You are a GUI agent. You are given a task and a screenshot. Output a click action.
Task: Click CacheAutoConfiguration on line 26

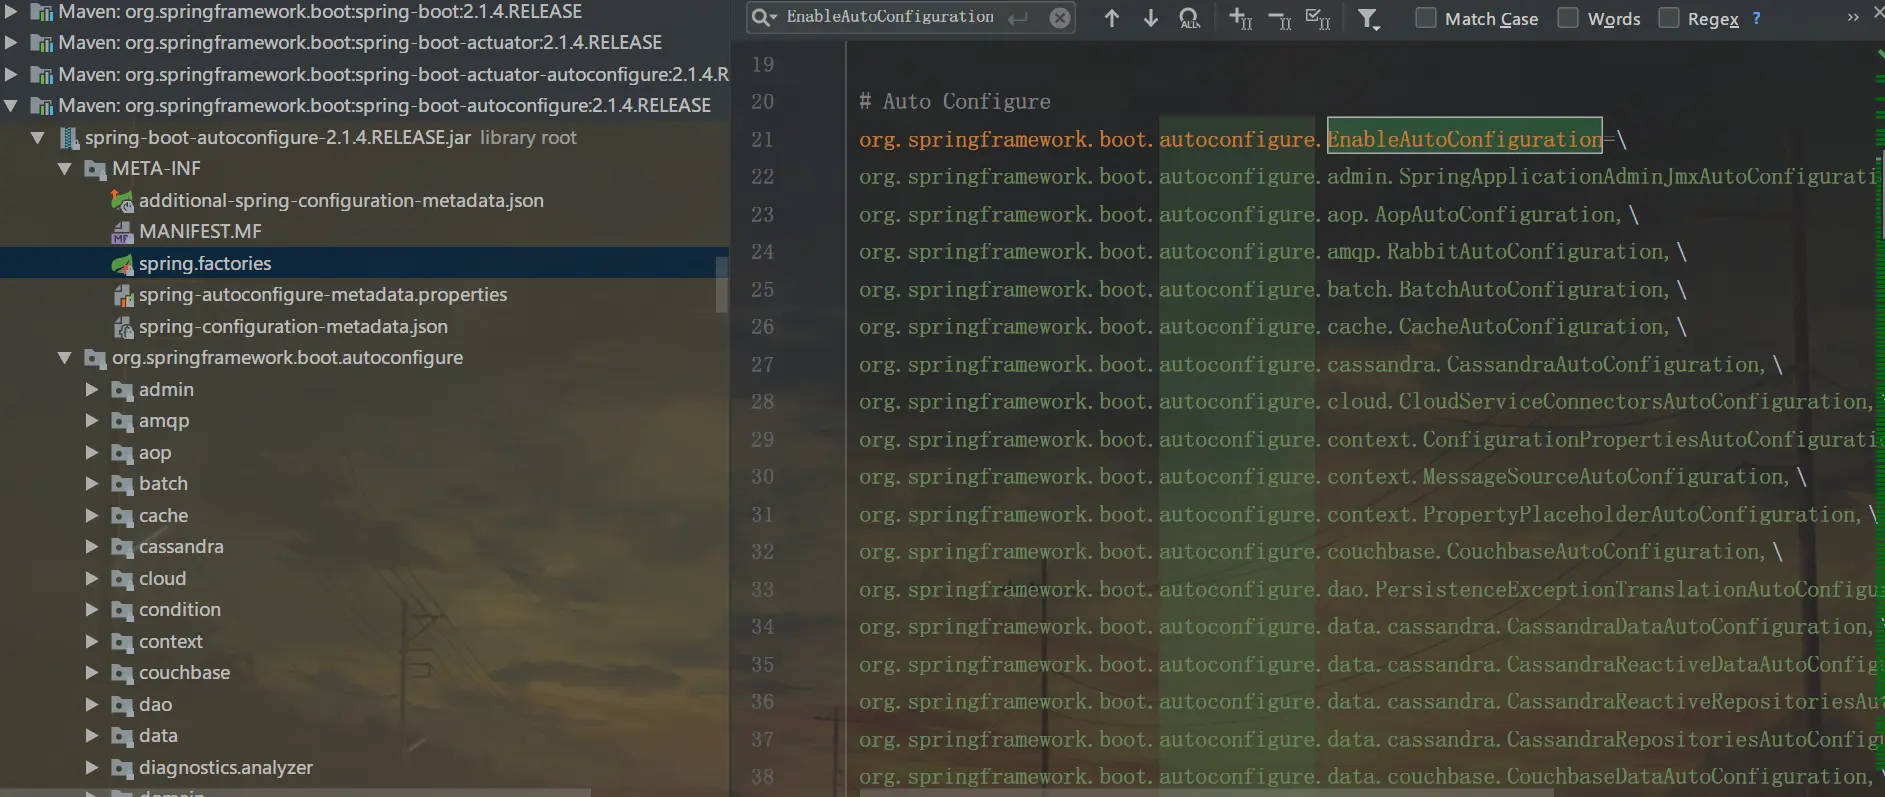pos(1531,326)
